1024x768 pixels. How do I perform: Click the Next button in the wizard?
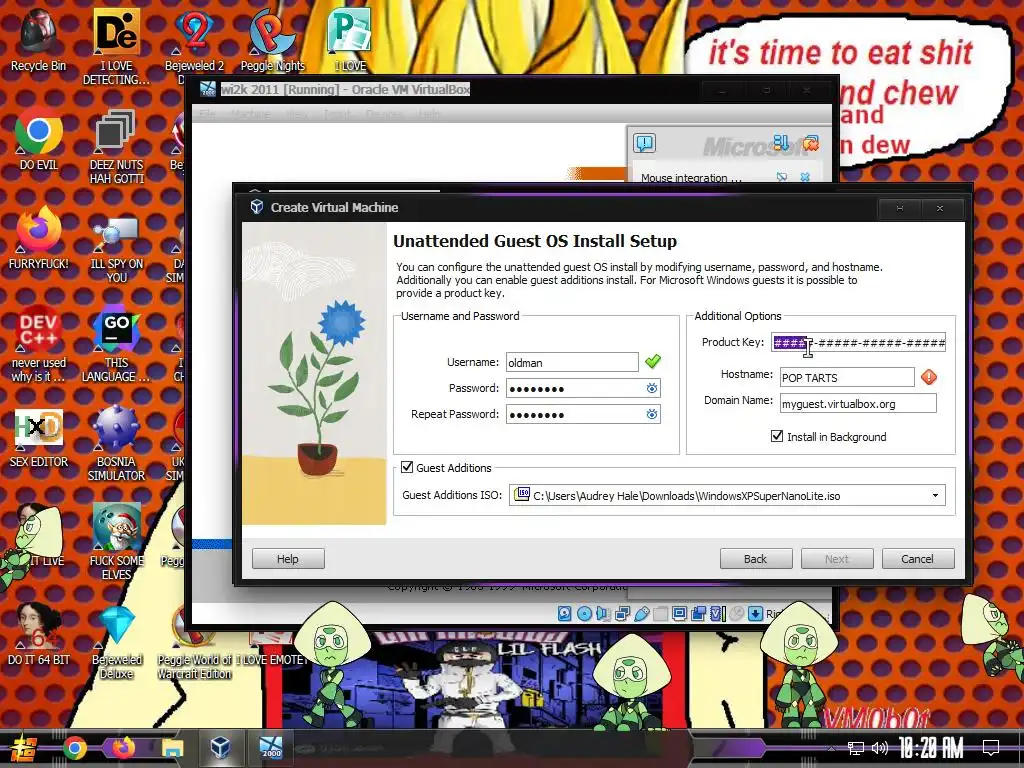click(837, 559)
